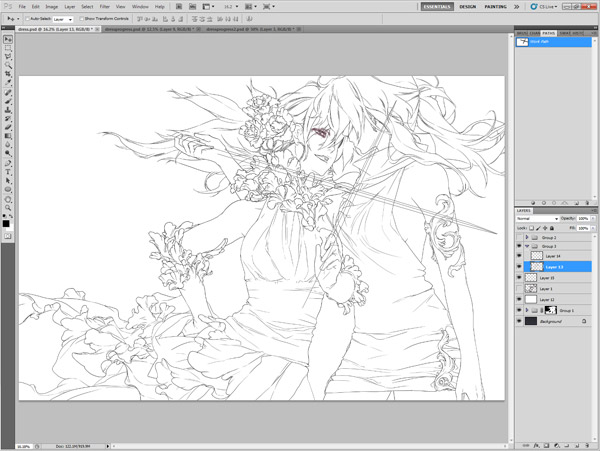Select the Eraser tool

[x=8, y=127]
